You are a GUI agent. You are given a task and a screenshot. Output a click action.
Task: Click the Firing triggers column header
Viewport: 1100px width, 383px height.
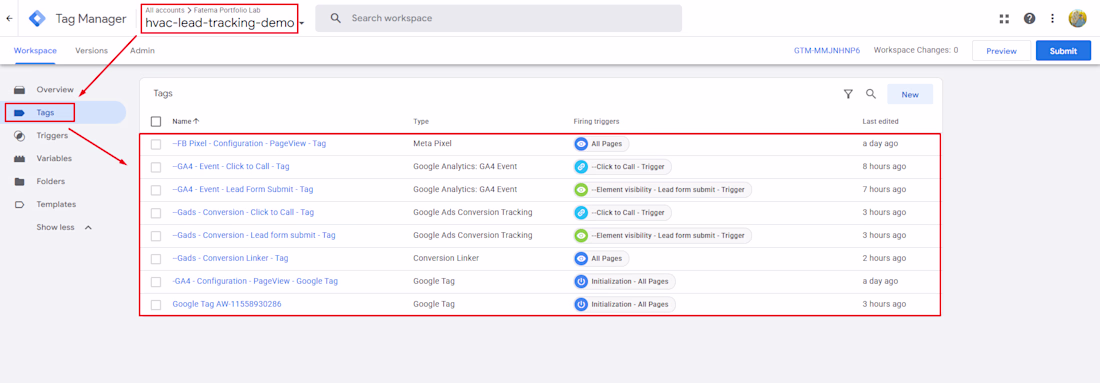[596, 121]
